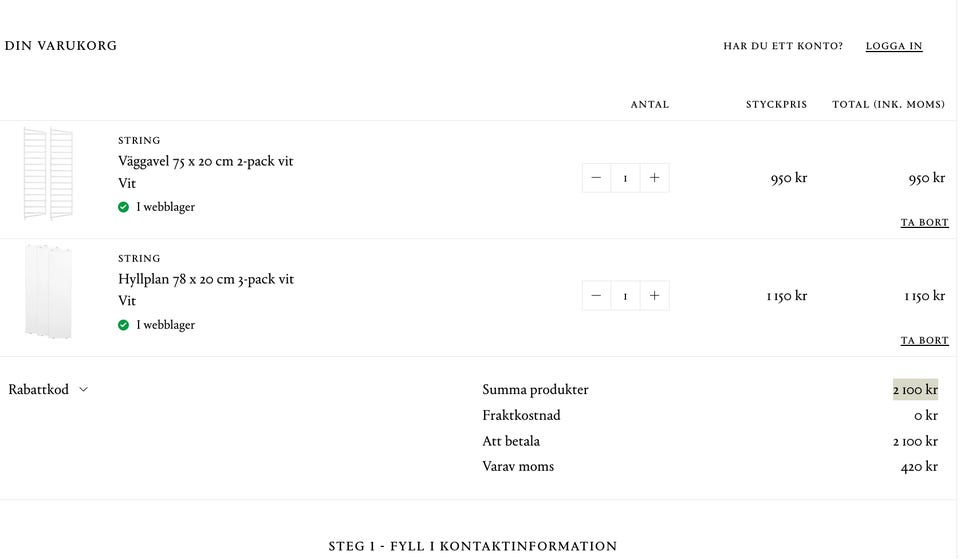Click the Väggavel 75 x 20 cm 2-pack title
The height and width of the screenshot is (559, 960).
click(206, 162)
